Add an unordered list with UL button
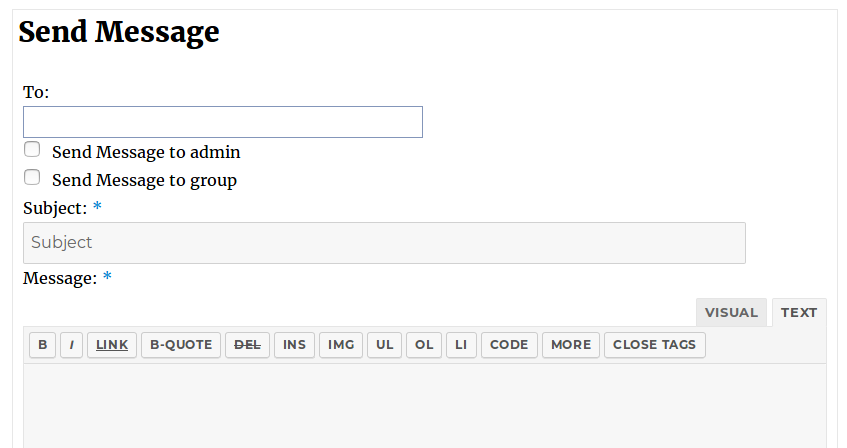The height and width of the screenshot is (448, 847). click(384, 345)
